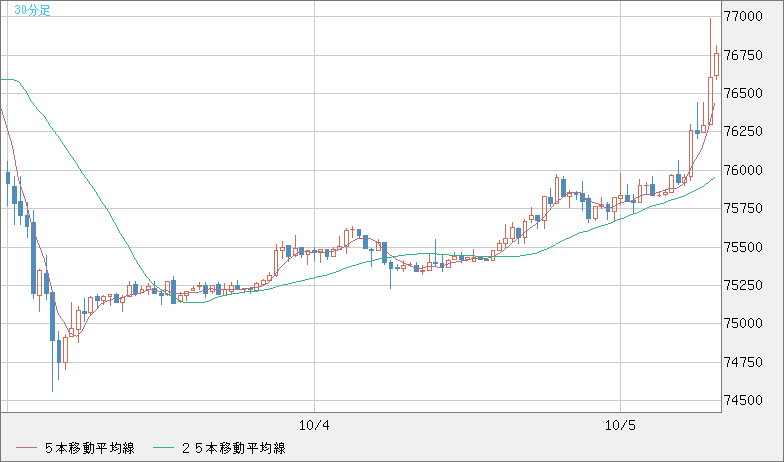Select the 75750 price axis label

(x=744, y=208)
